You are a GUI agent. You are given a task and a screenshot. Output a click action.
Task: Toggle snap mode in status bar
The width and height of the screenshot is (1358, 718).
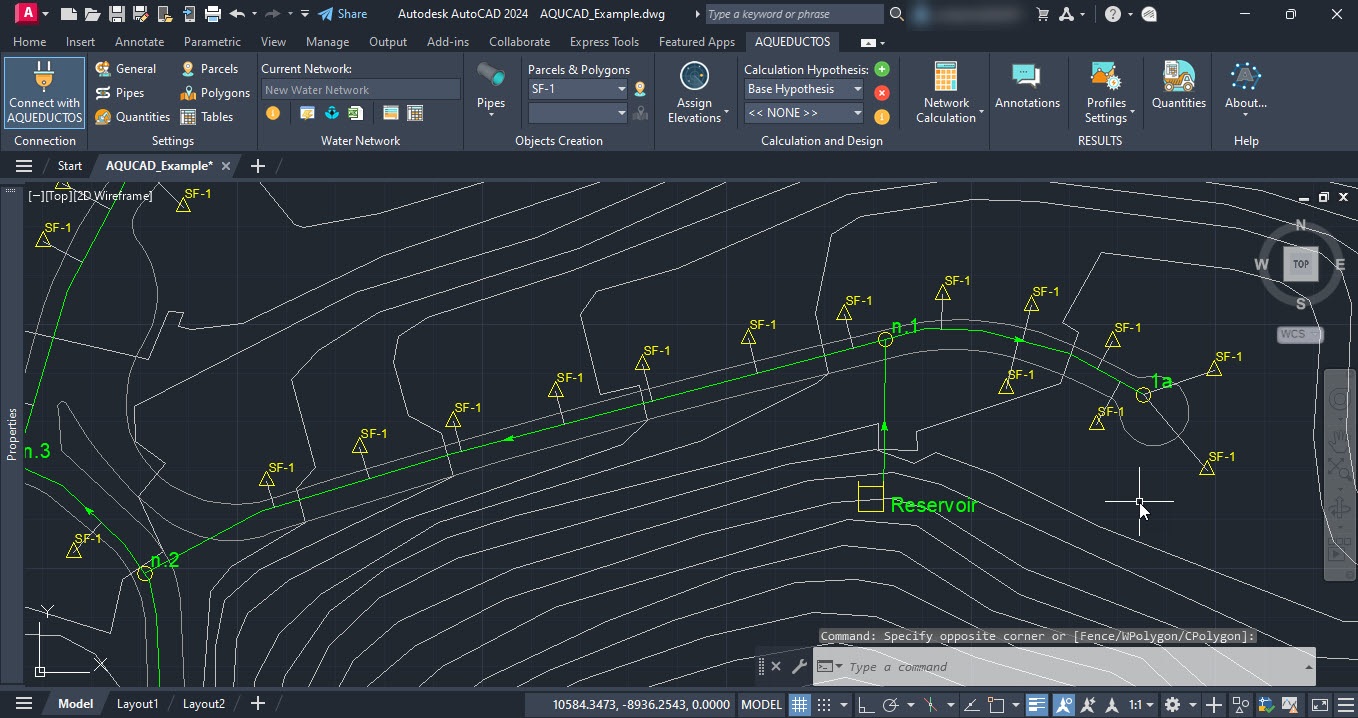pyautogui.click(x=826, y=704)
